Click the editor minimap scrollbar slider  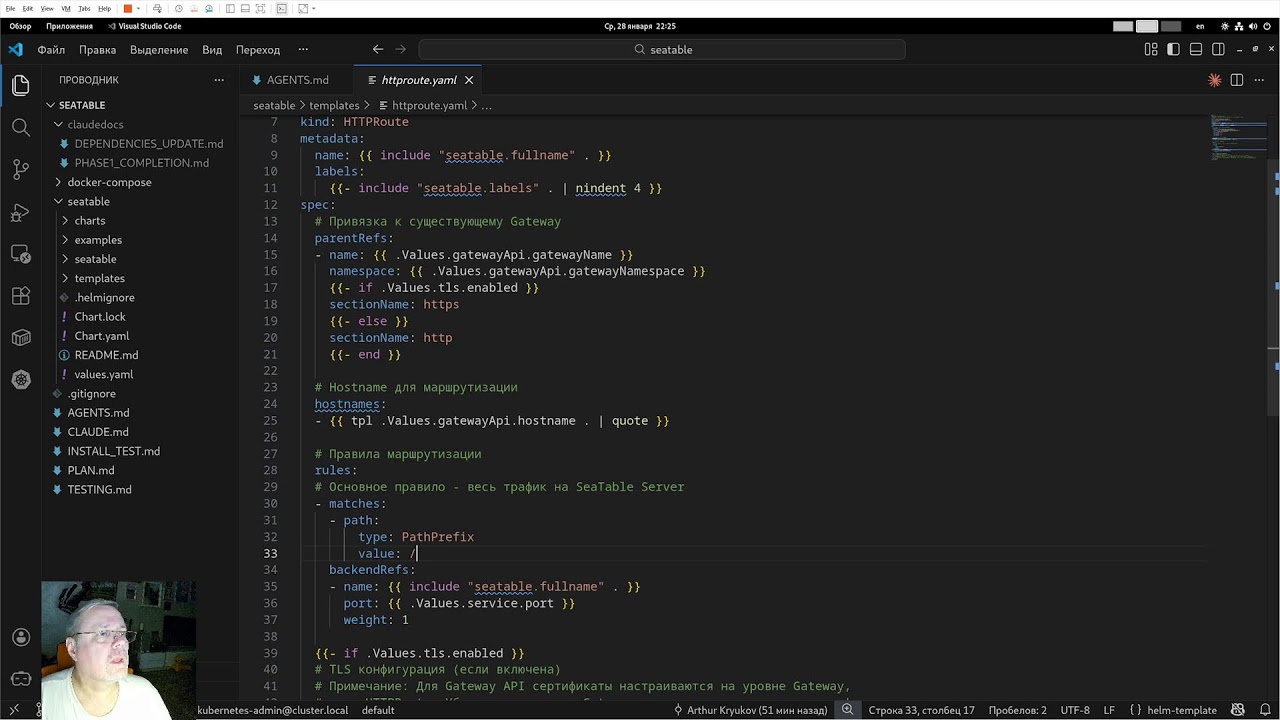point(1240,138)
